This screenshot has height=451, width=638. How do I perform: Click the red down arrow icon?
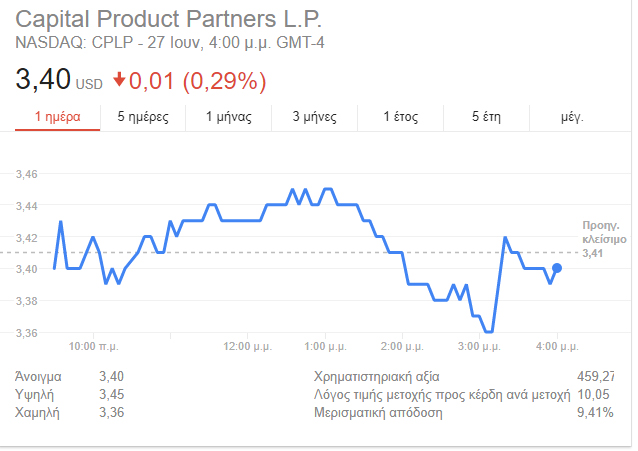pyautogui.click(x=119, y=78)
